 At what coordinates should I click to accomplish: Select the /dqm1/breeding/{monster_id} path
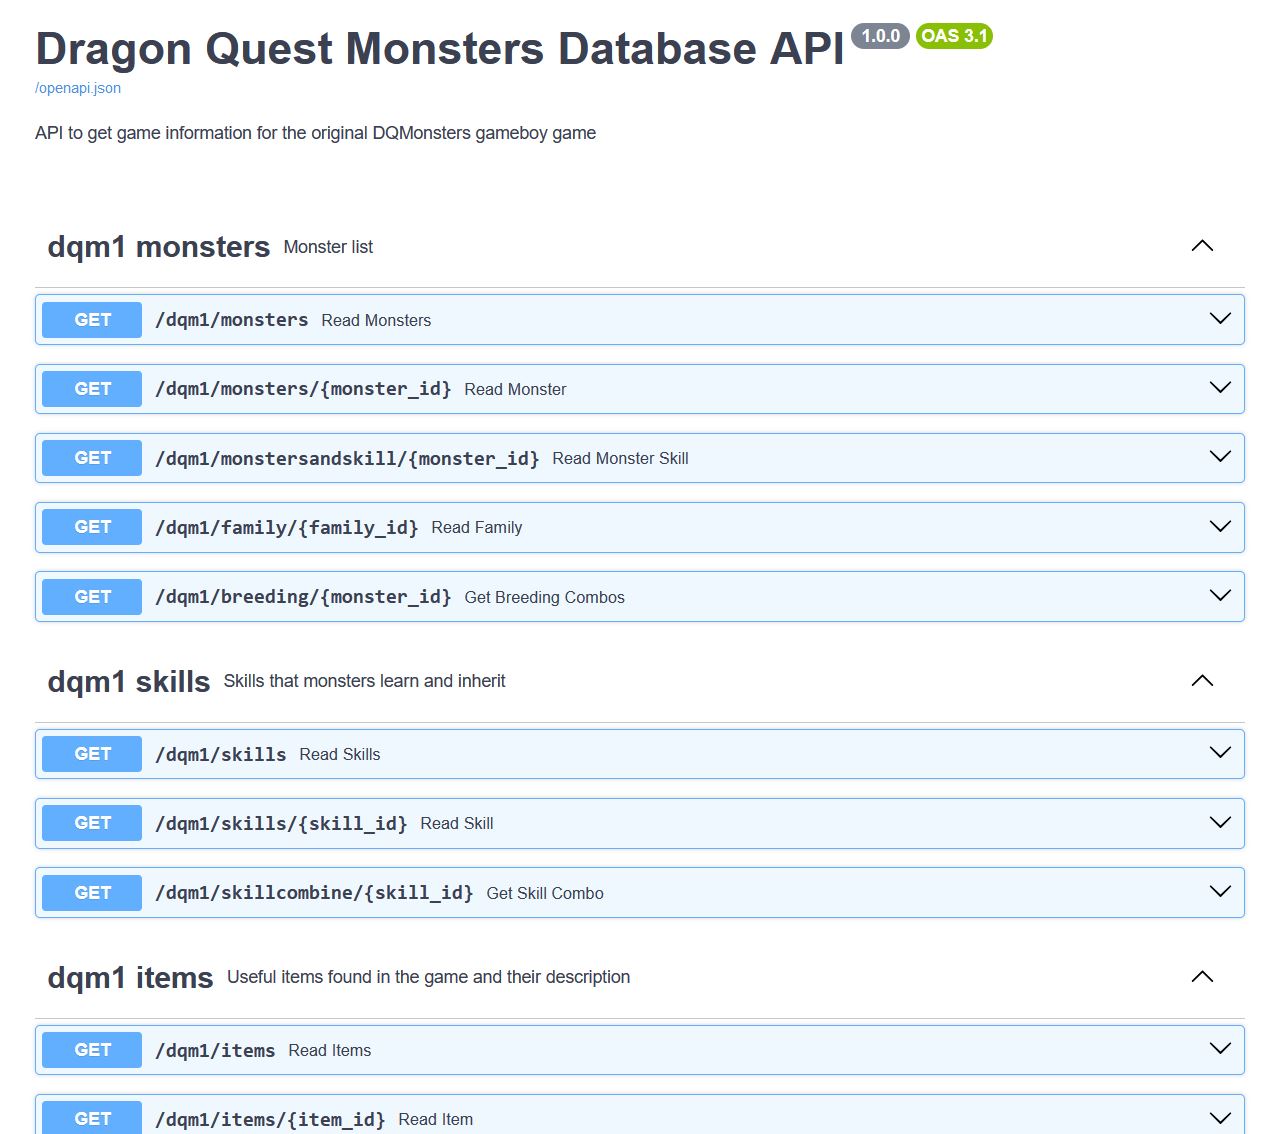pyautogui.click(x=303, y=597)
